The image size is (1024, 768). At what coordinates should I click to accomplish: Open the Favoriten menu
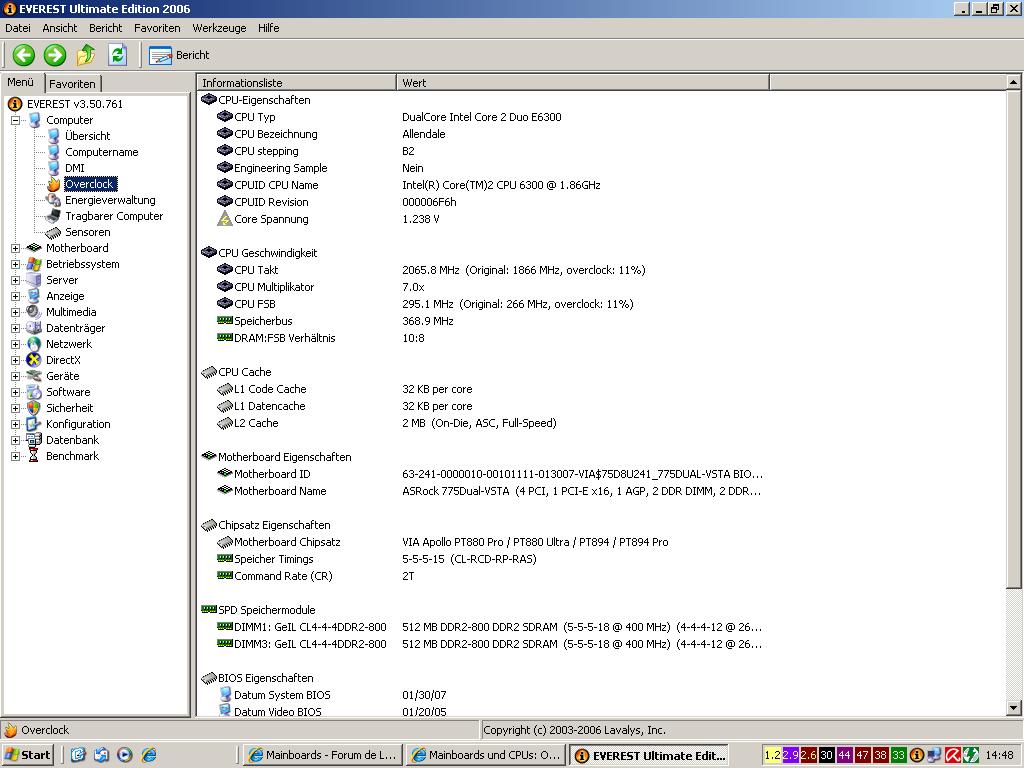(157, 28)
